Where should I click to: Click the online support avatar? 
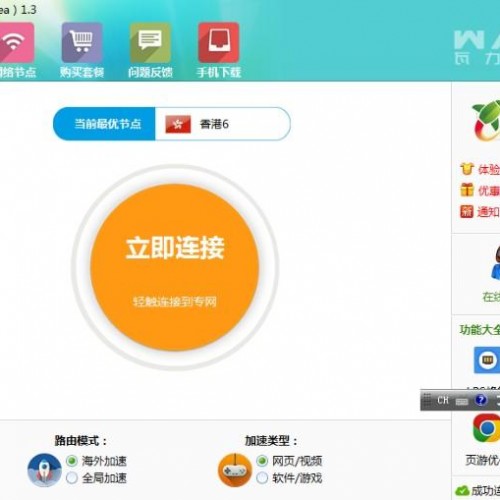coord(496,263)
